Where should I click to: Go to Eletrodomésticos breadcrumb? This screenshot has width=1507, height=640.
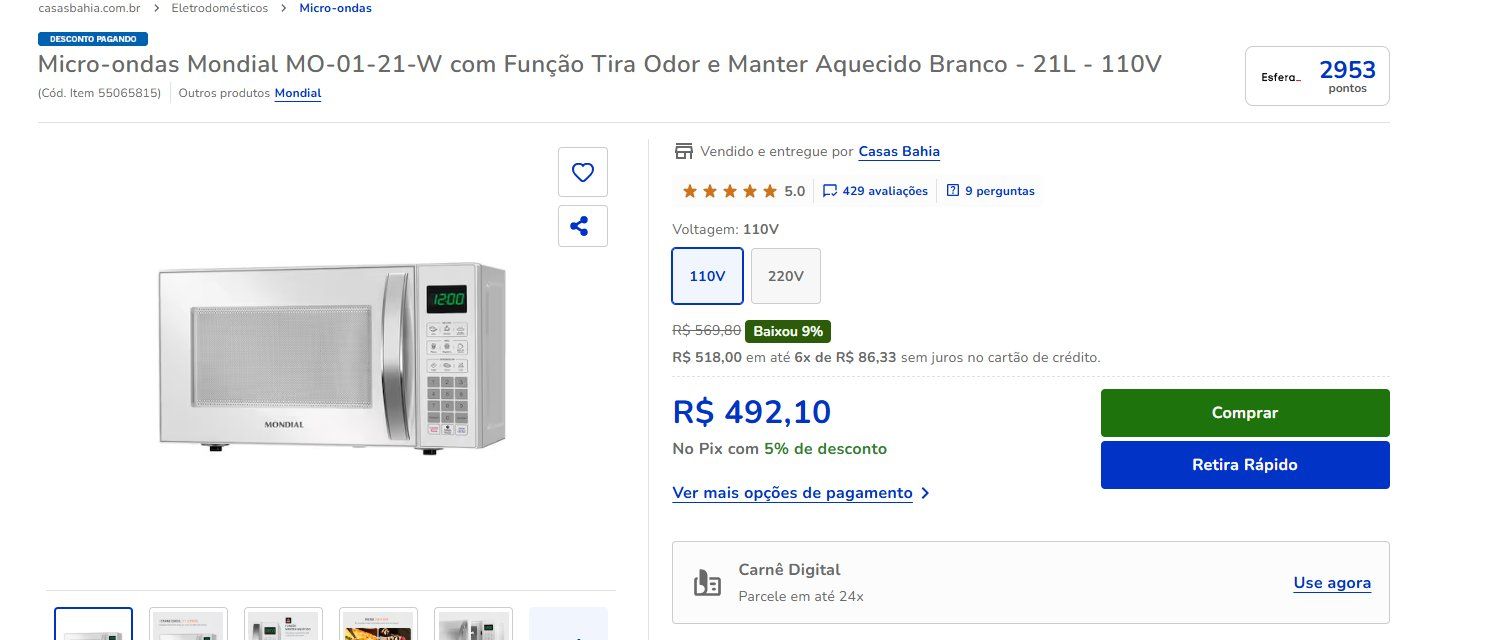point(220,8)
